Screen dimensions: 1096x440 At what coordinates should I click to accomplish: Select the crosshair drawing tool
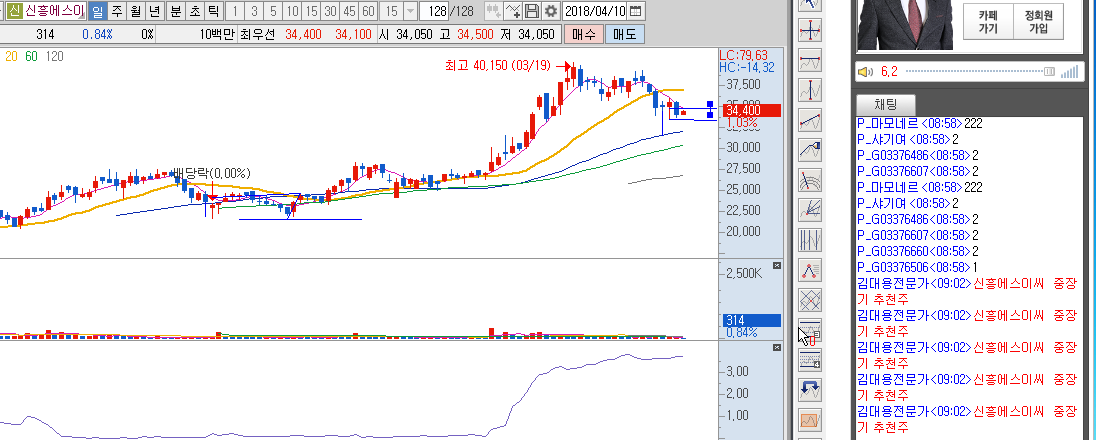coord(811,29)
